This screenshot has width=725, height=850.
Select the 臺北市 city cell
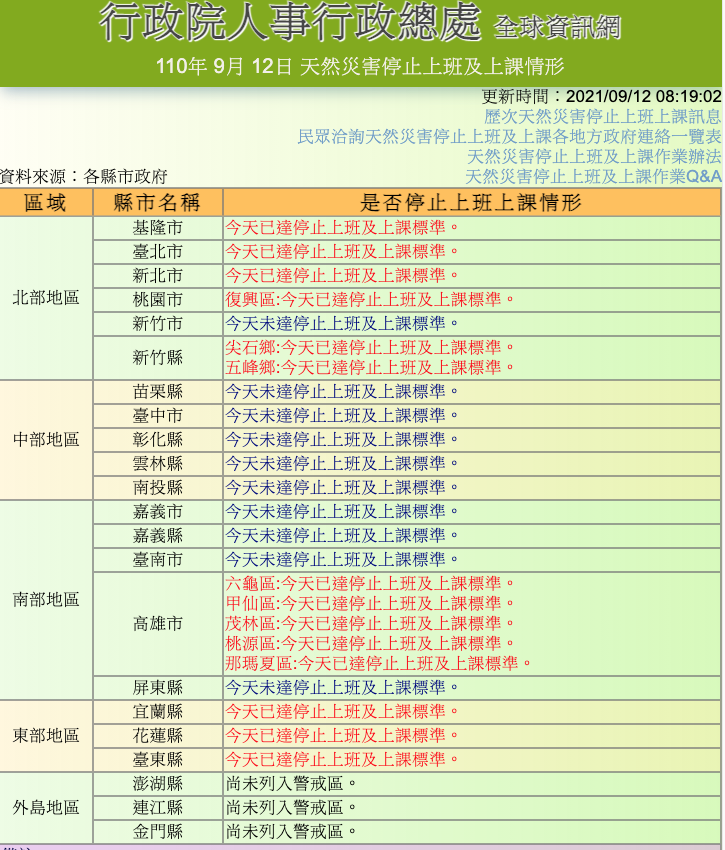click(157, 252)
